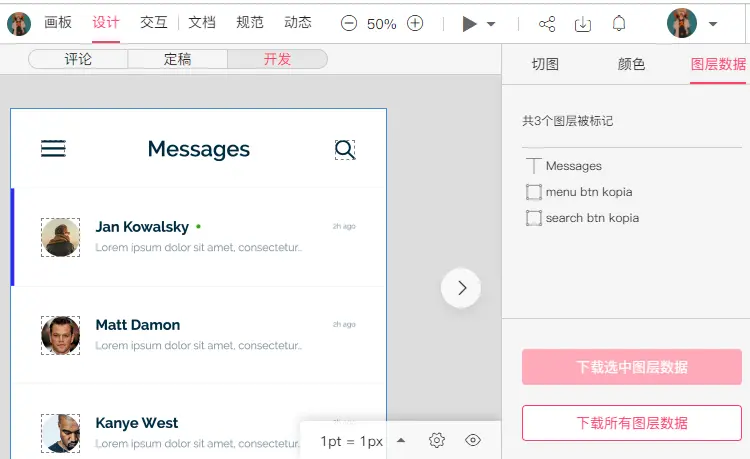The height and width of the screenshot is (459, 750).
Task: Switch to 定稿 mode
Action: (x=177, y=59)
